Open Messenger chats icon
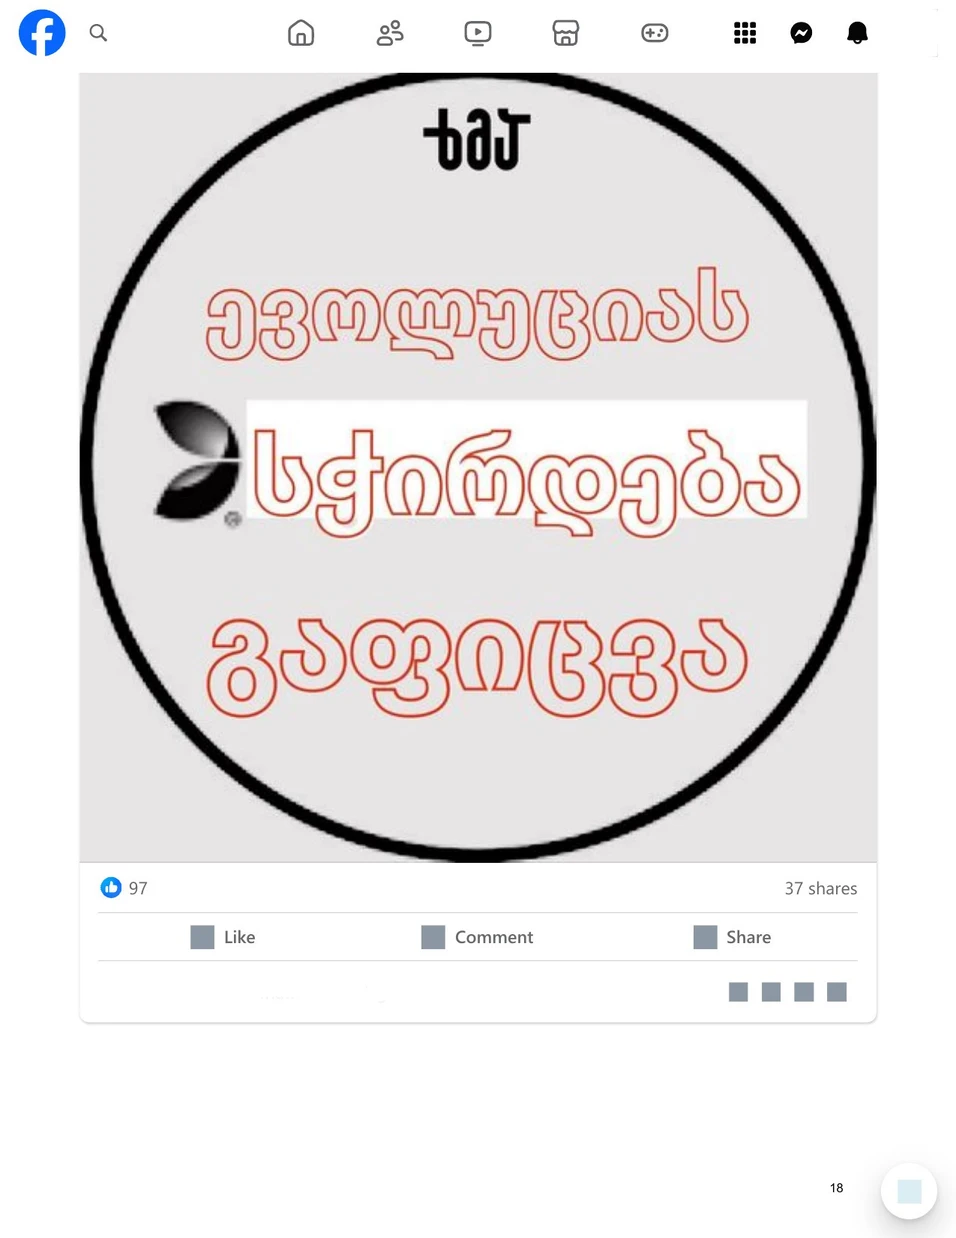 coord(801,33)
